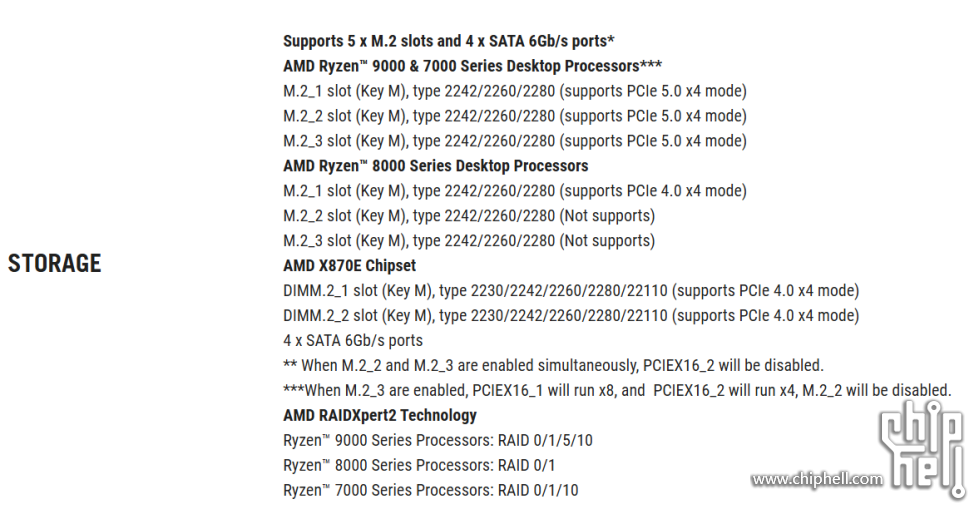The height and width of the screenshot is (514, 979).
Task: Click the AMD Ryzen 9000 & 7000 Series heading
Action: [472, 66]
